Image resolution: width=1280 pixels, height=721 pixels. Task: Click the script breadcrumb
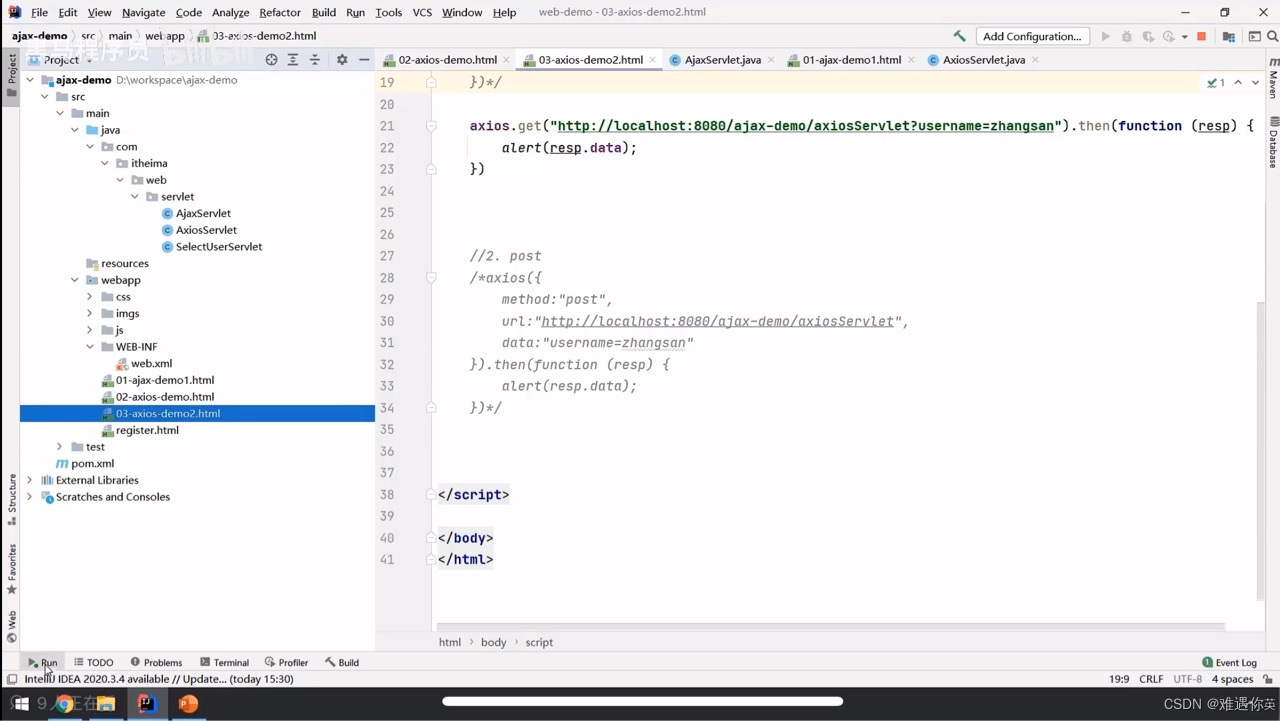click(539, 642)
